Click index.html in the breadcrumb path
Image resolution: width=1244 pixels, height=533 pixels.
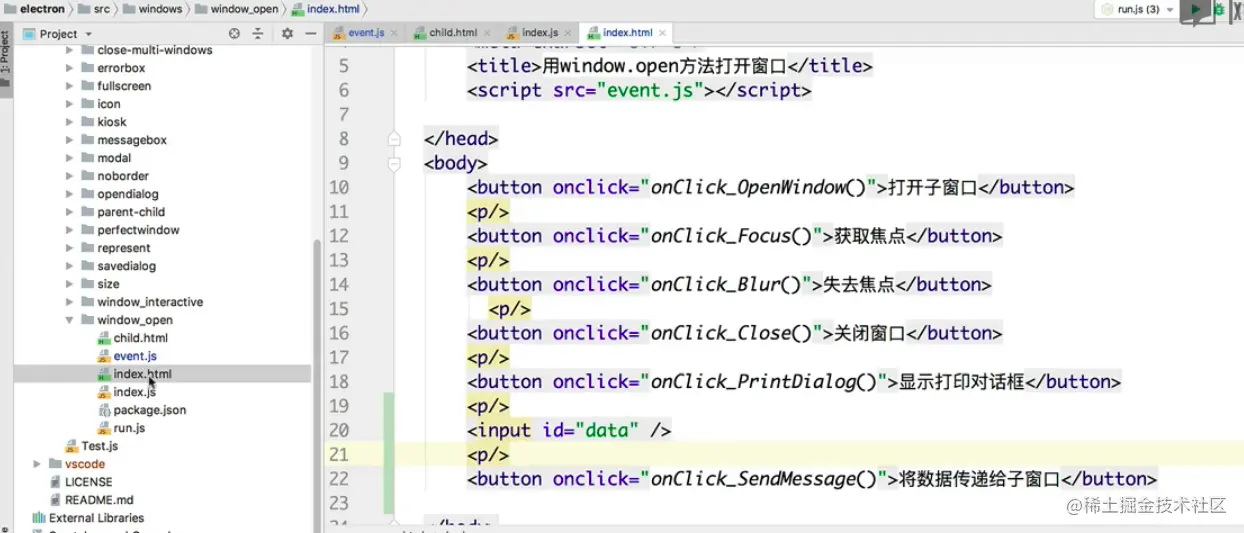326,9
